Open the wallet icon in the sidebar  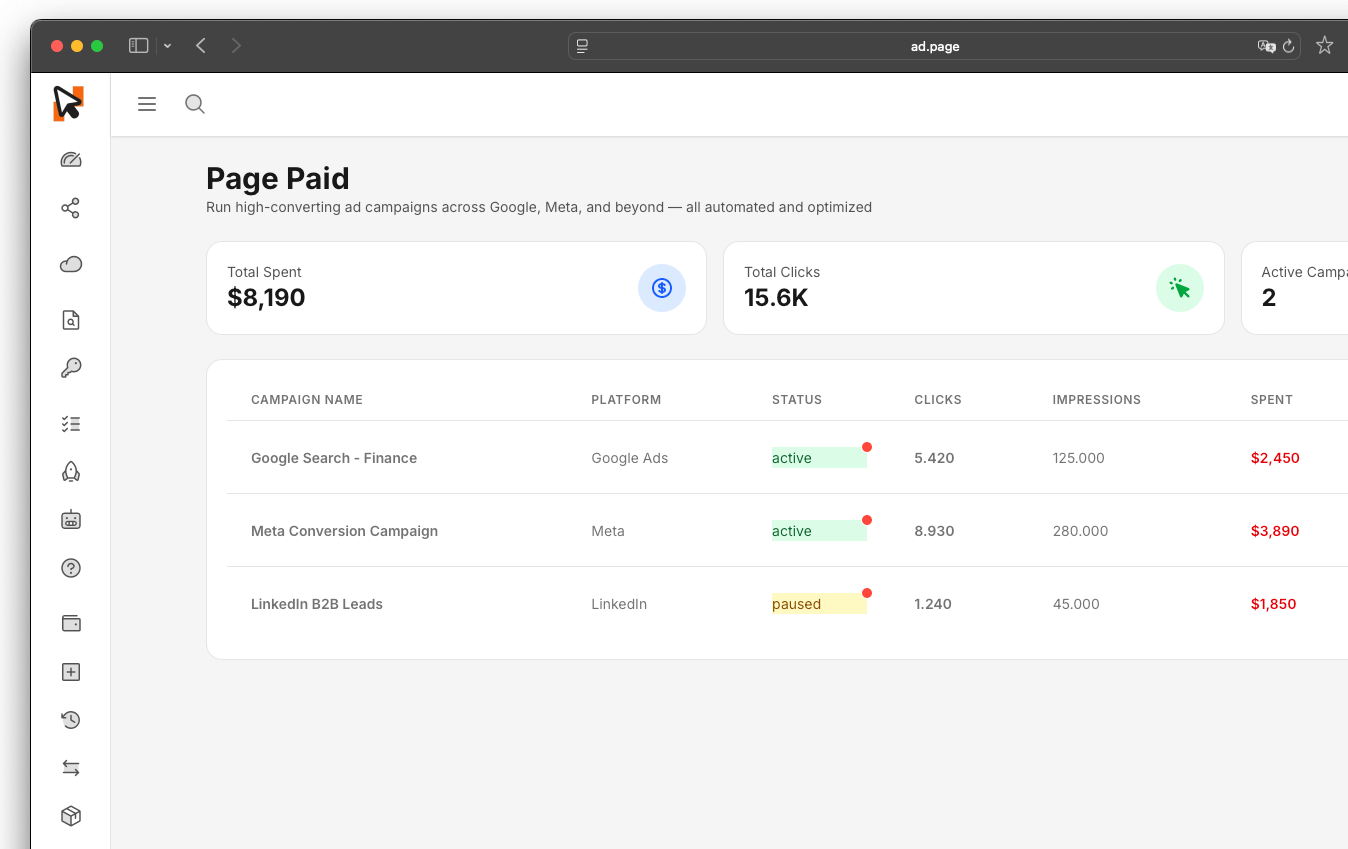[71, 624]
